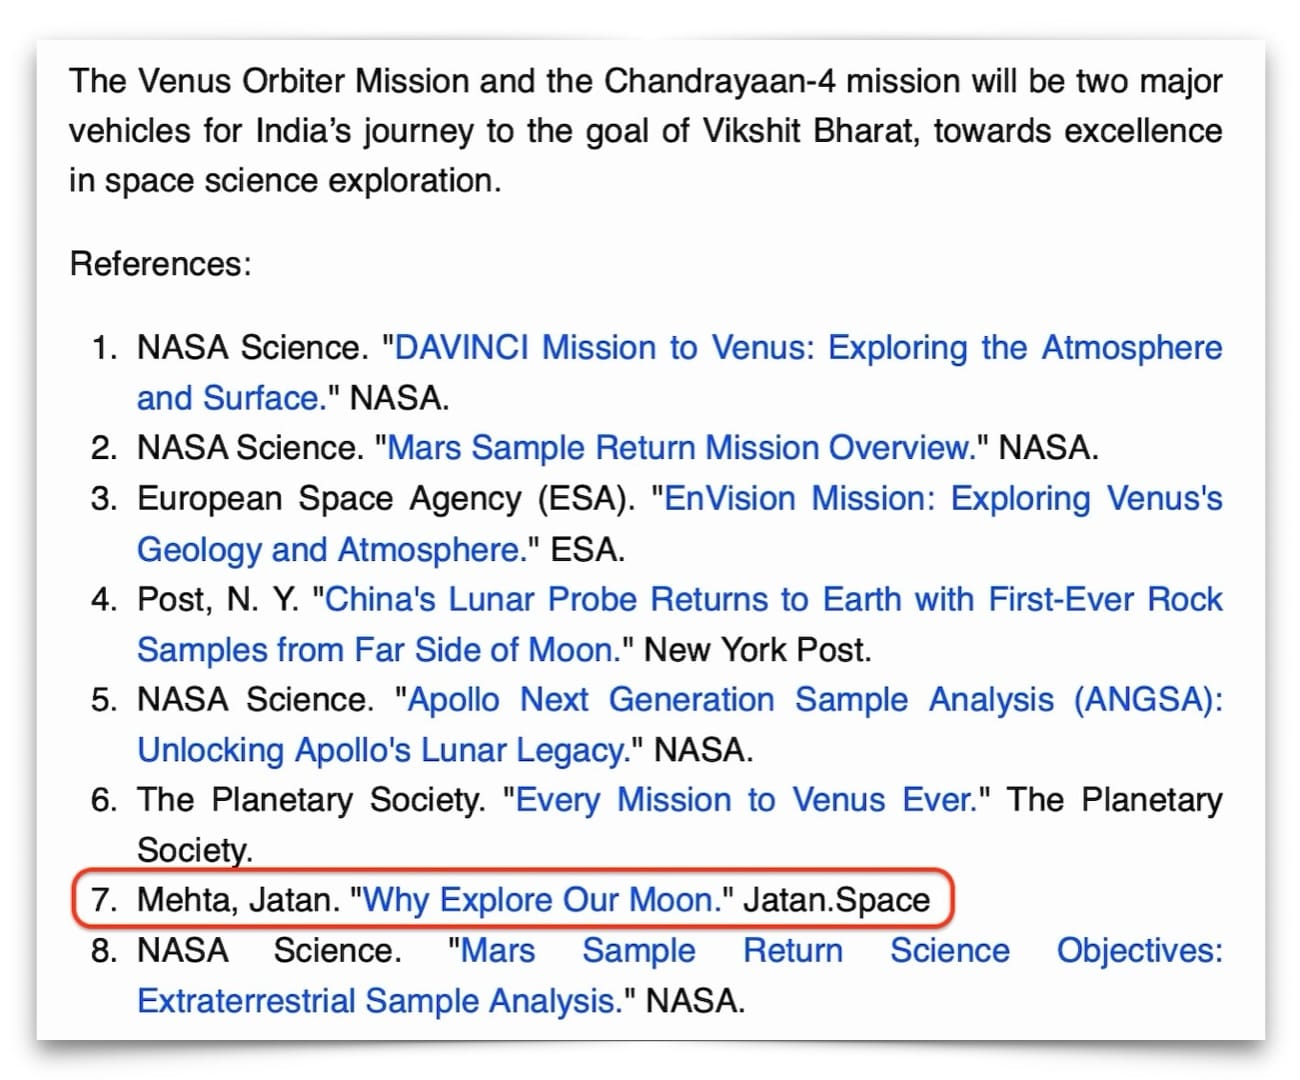Open the "and Surface." link continuation

click(232, 398)
